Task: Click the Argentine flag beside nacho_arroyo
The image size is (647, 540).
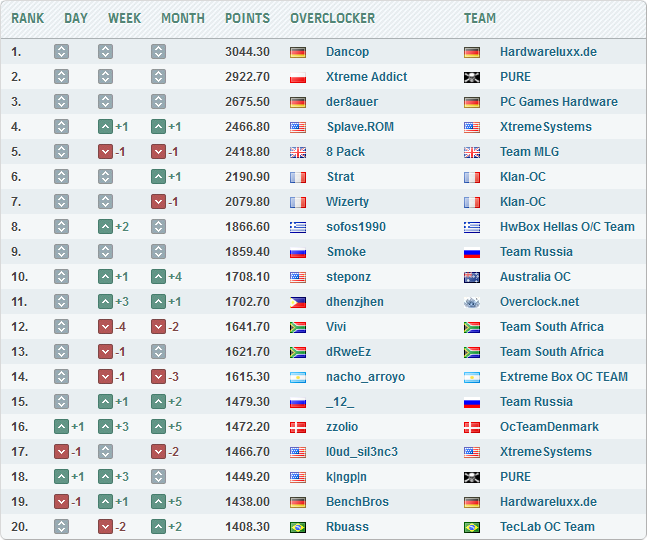Action: pos(298,377)
